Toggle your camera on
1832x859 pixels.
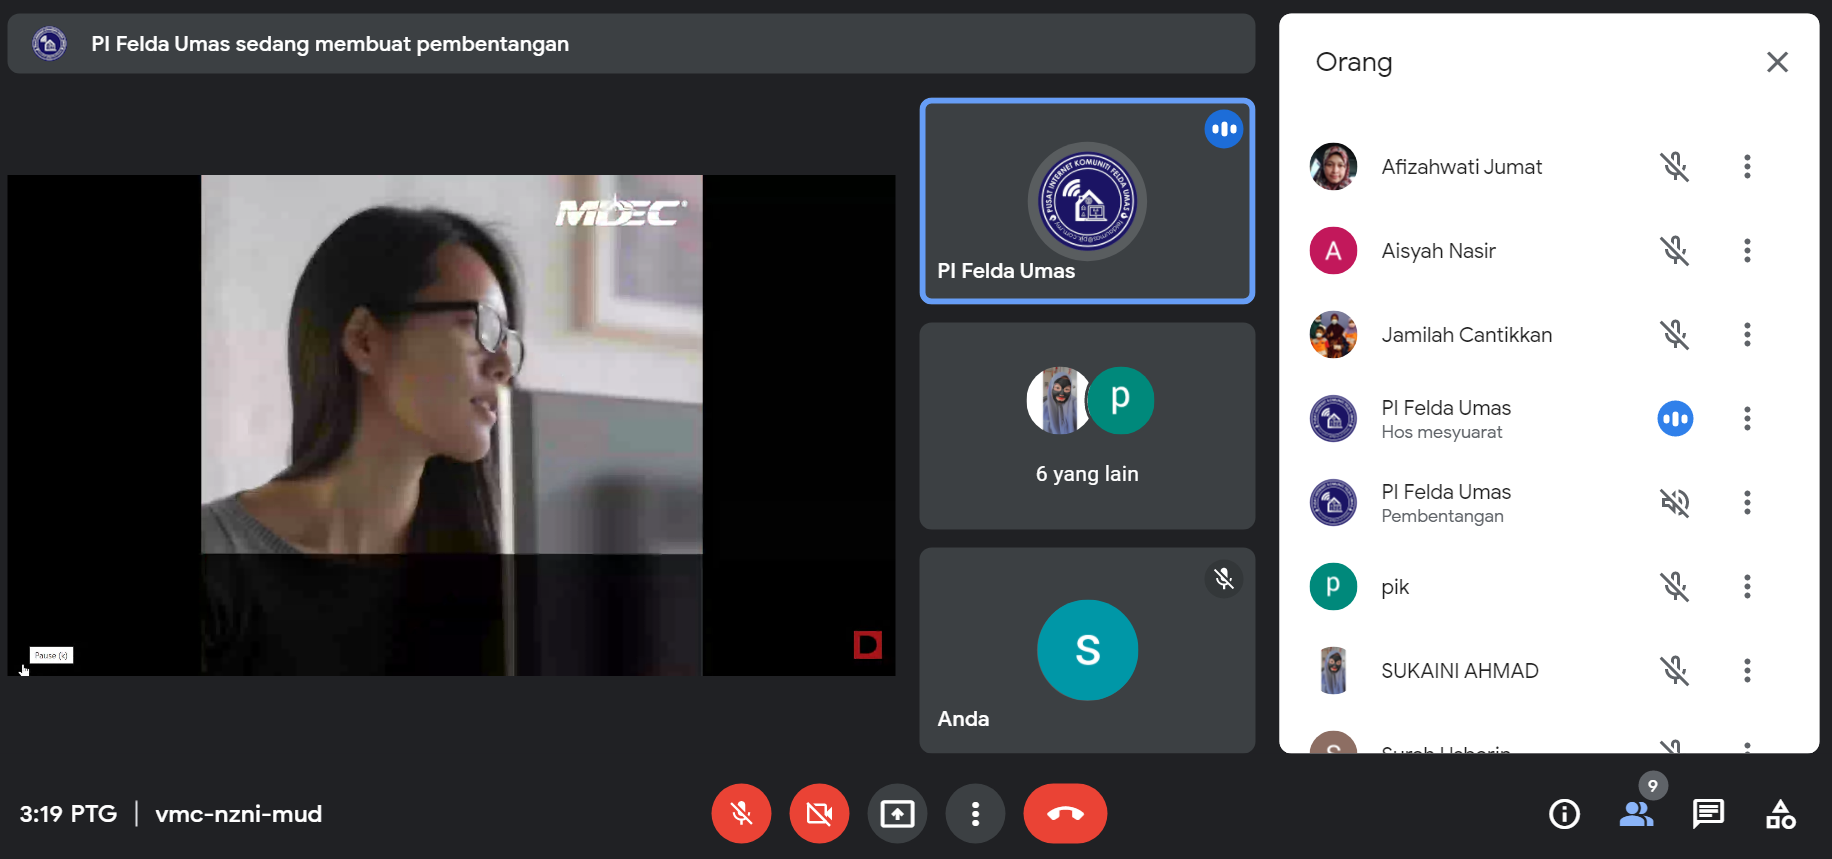819,814
